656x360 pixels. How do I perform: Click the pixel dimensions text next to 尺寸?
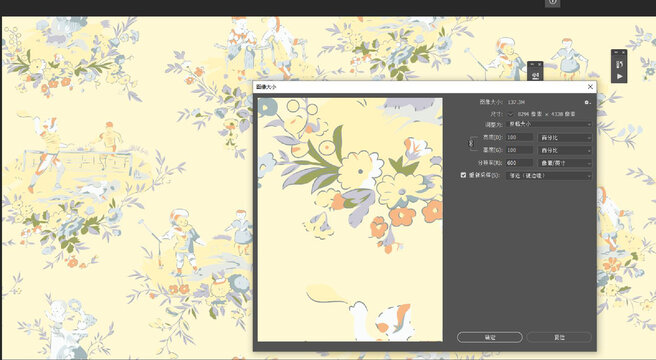pyautogui.click(x=546, y=114)
